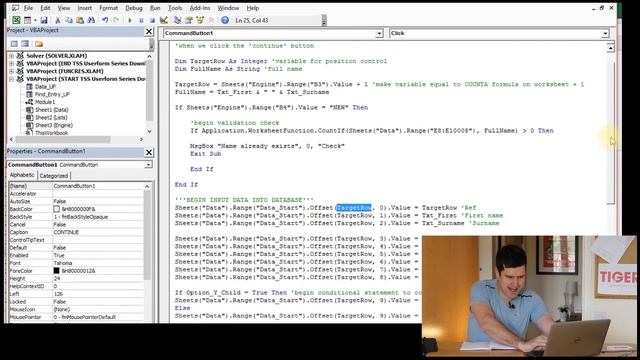
Task: Run the macro with green play icon
Action: tap(130, 20)
